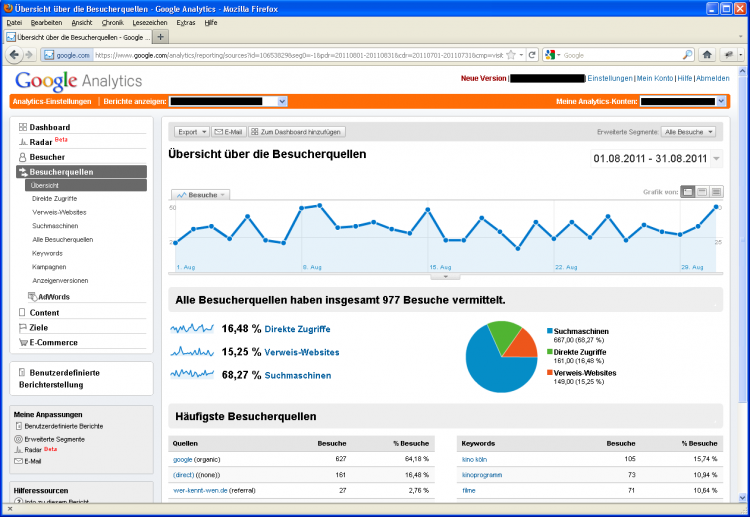Click the Firefox home button

pyautogui.click(x=707, y=55)
